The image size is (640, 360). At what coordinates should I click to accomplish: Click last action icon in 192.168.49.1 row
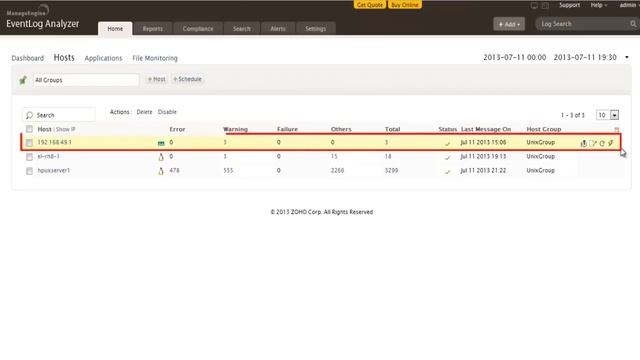tap(611, 143)
